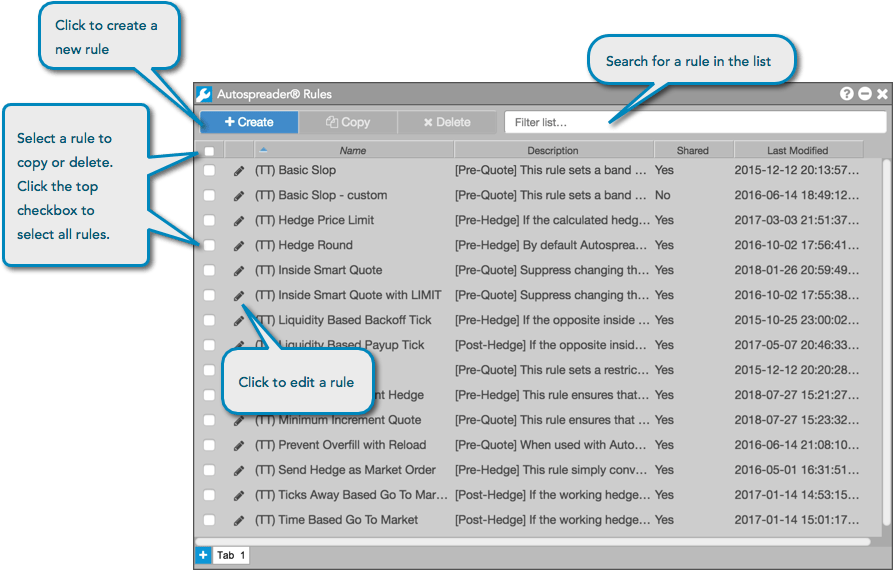The height and width of the screenshot is (572, 896).
Task: Check the box for Liquidity Based Backoff Tick
Action: coord(209,321)
